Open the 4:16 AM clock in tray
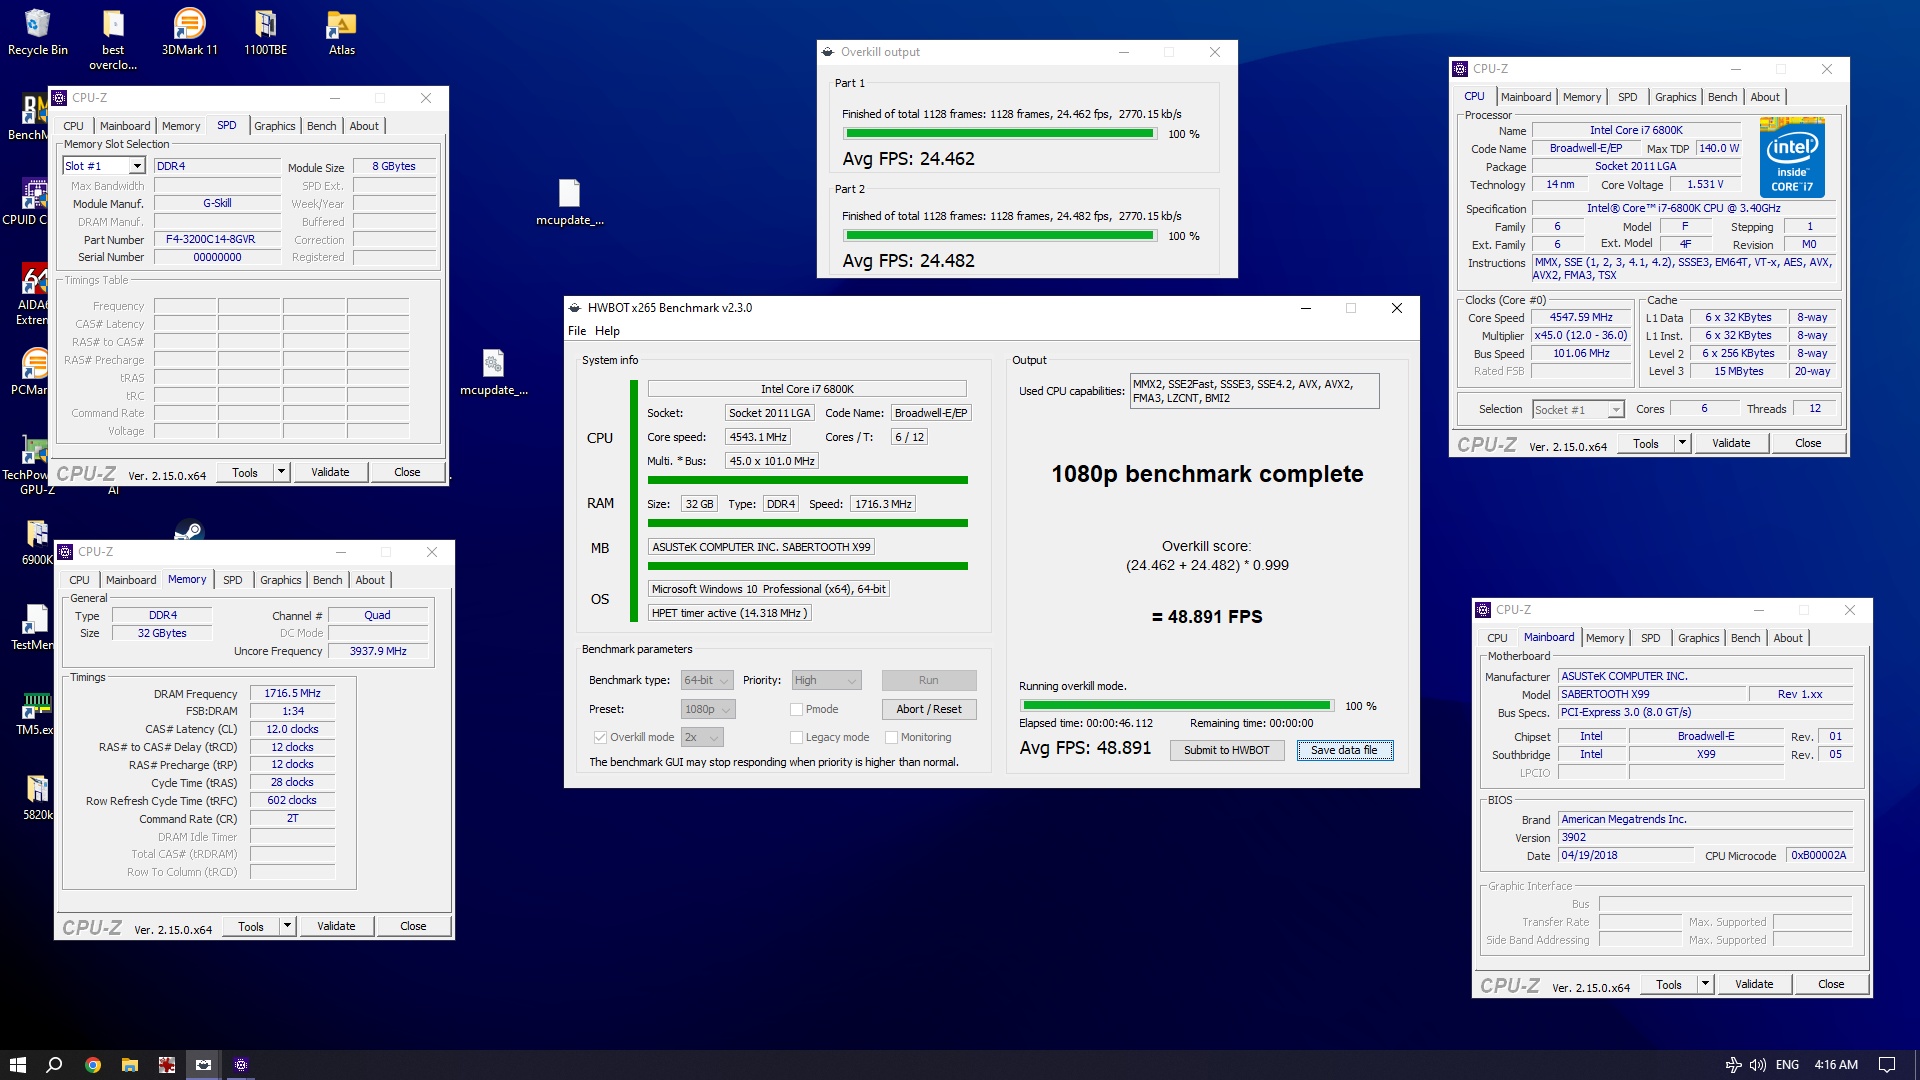 tap(1836, 1065)
